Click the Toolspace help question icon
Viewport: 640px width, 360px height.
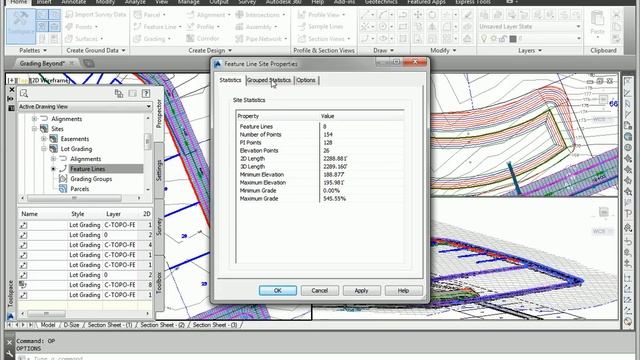click(x=146, y=93)
